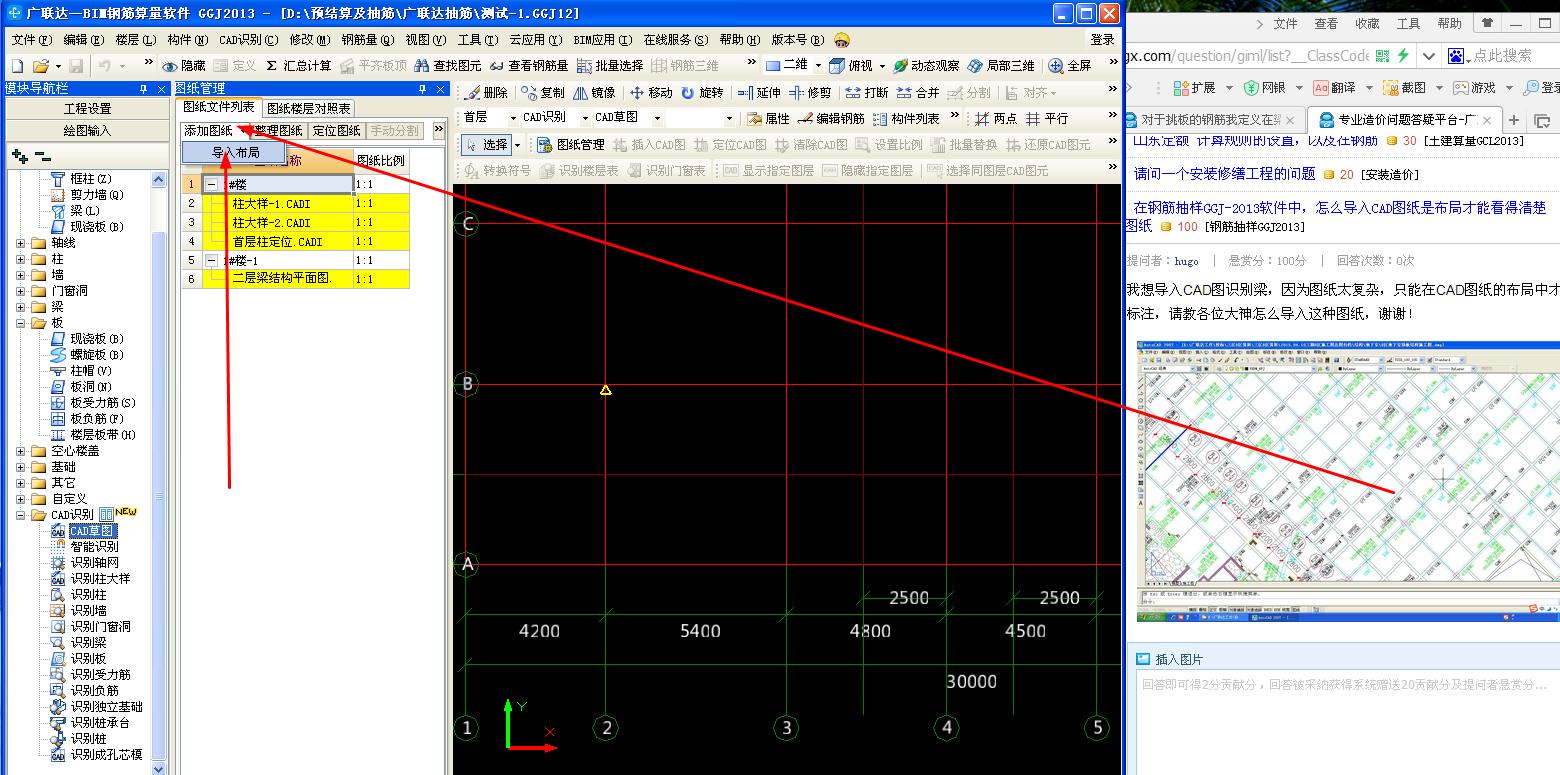Open the CAD识别(C) menu
1560x775 pixels.
pos(248,40)
